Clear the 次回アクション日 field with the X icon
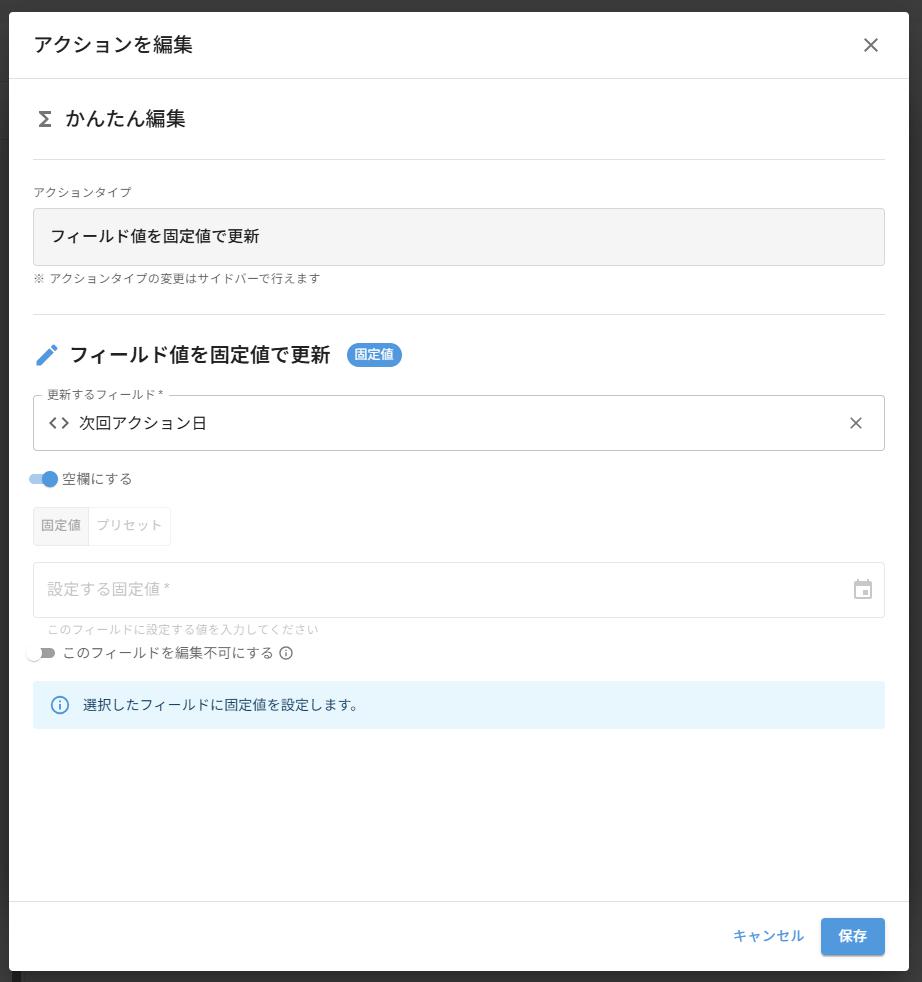This screenshot has width=922, height=982. (857, 423)
